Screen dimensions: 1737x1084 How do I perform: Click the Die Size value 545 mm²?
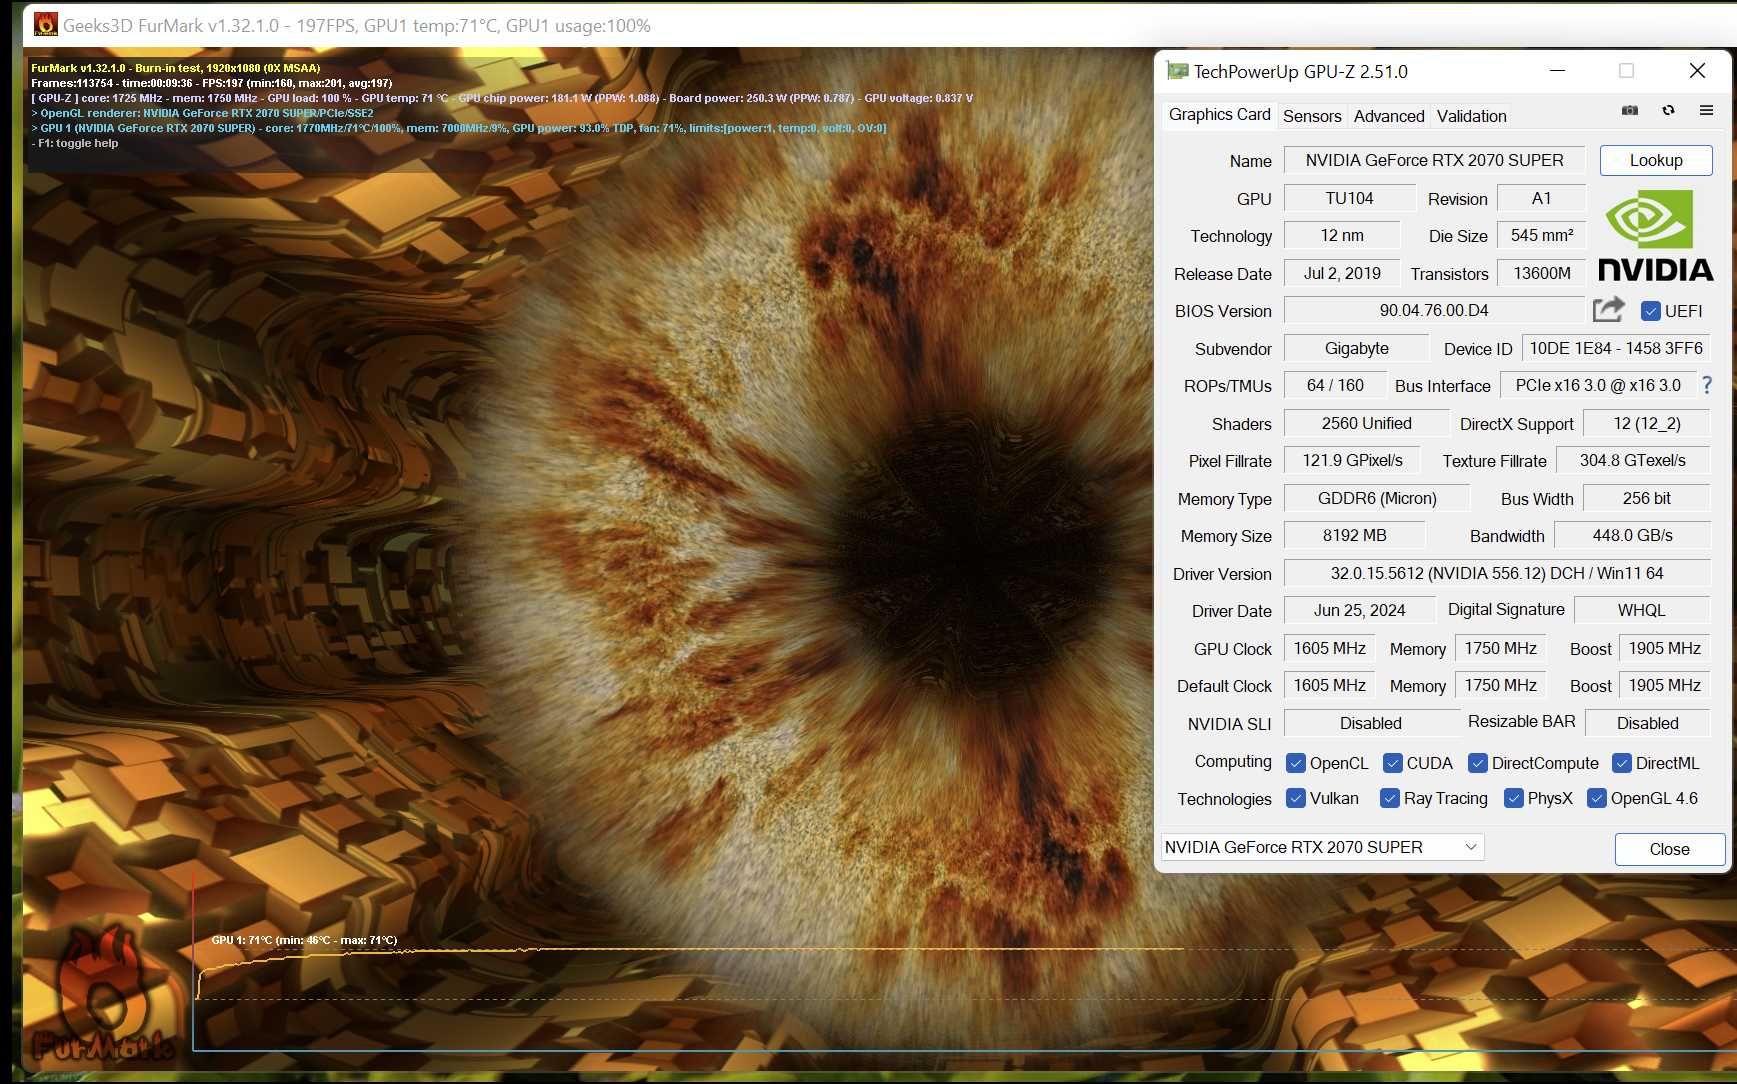click(x=1541, y=235)
